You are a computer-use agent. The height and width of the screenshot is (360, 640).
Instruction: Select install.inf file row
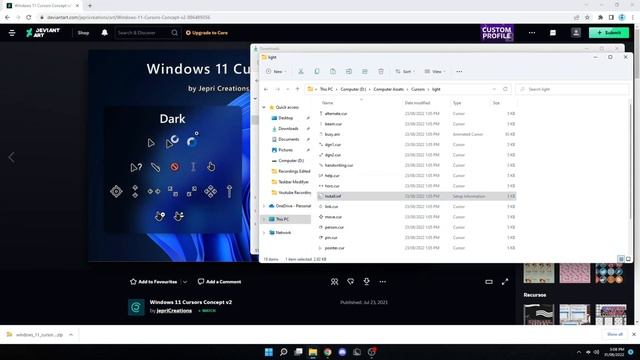pyautogui.click(x=417, y=196)
